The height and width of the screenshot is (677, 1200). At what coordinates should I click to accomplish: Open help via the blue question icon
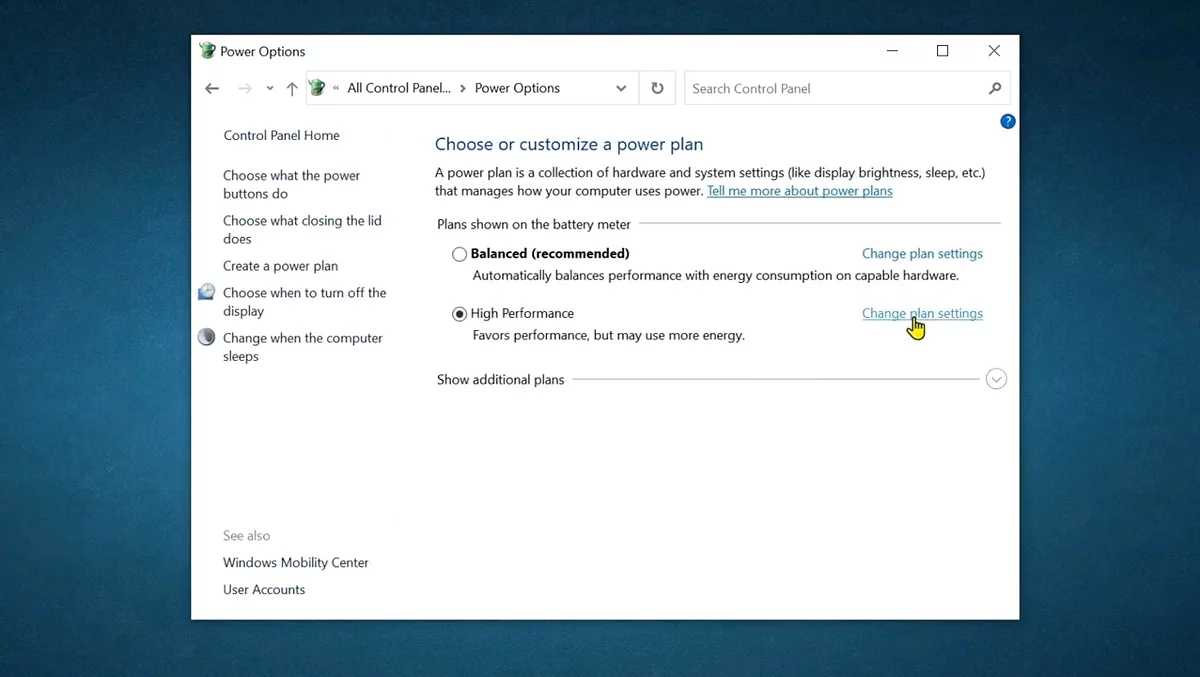(x=1008, y=121)
